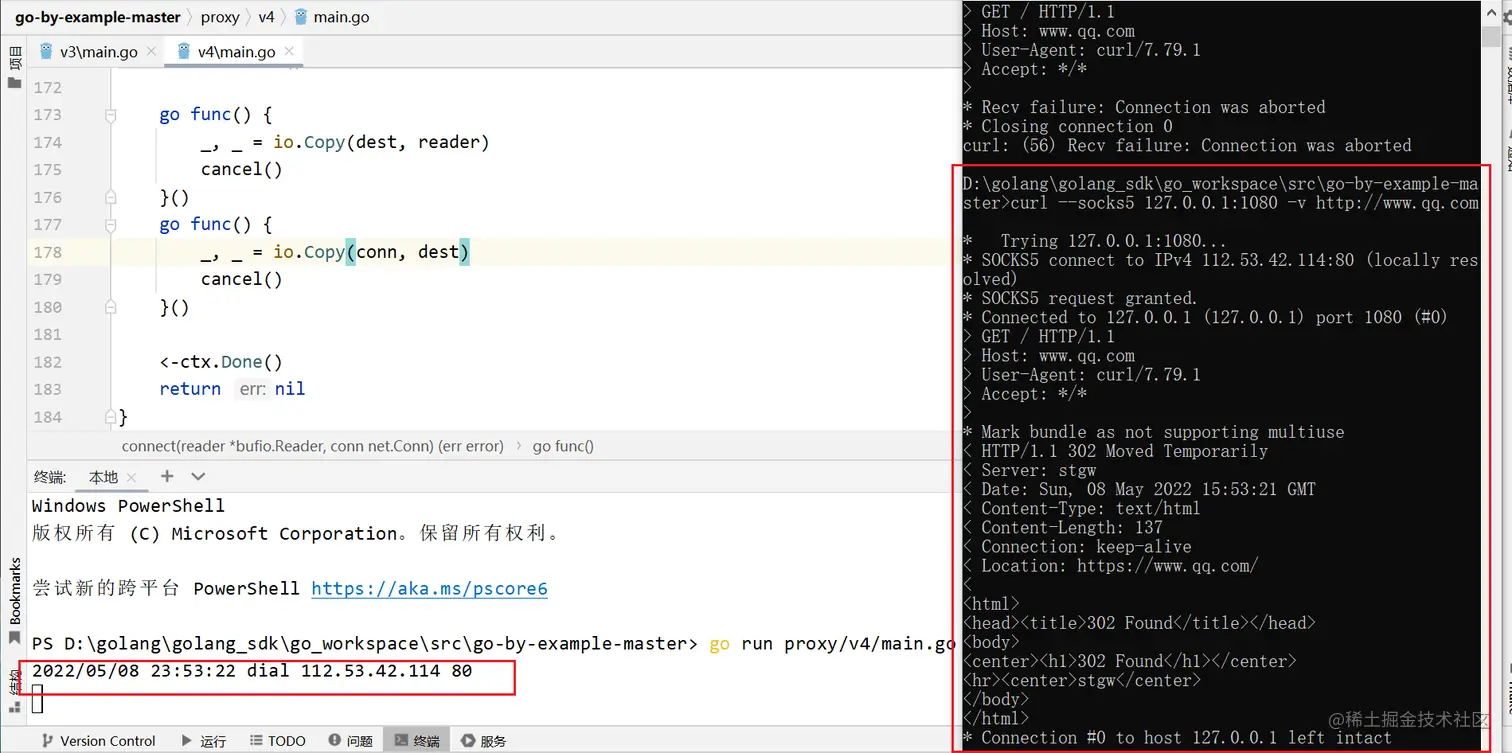This screenshot has height=753, width=1512.
Task: Click fold end marker at line 184
Action: (111, 417)
